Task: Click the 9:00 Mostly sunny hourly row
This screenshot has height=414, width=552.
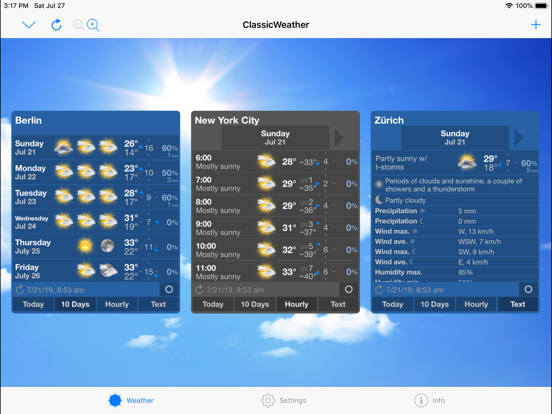Action: coord(275,228)
